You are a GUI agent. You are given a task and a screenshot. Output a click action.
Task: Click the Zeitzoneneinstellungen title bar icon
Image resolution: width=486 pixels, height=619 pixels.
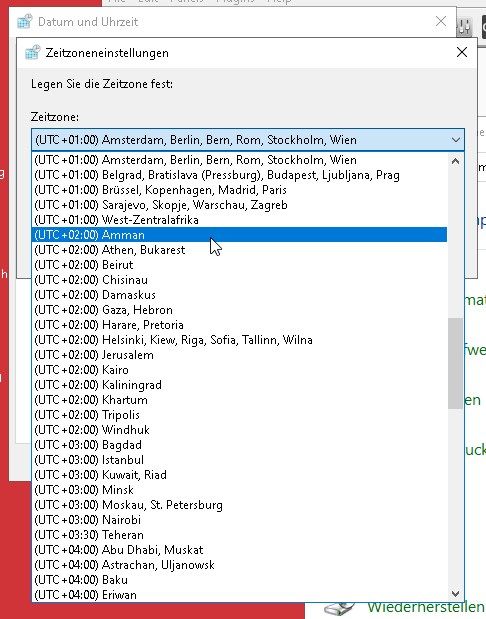click(32, 53)
